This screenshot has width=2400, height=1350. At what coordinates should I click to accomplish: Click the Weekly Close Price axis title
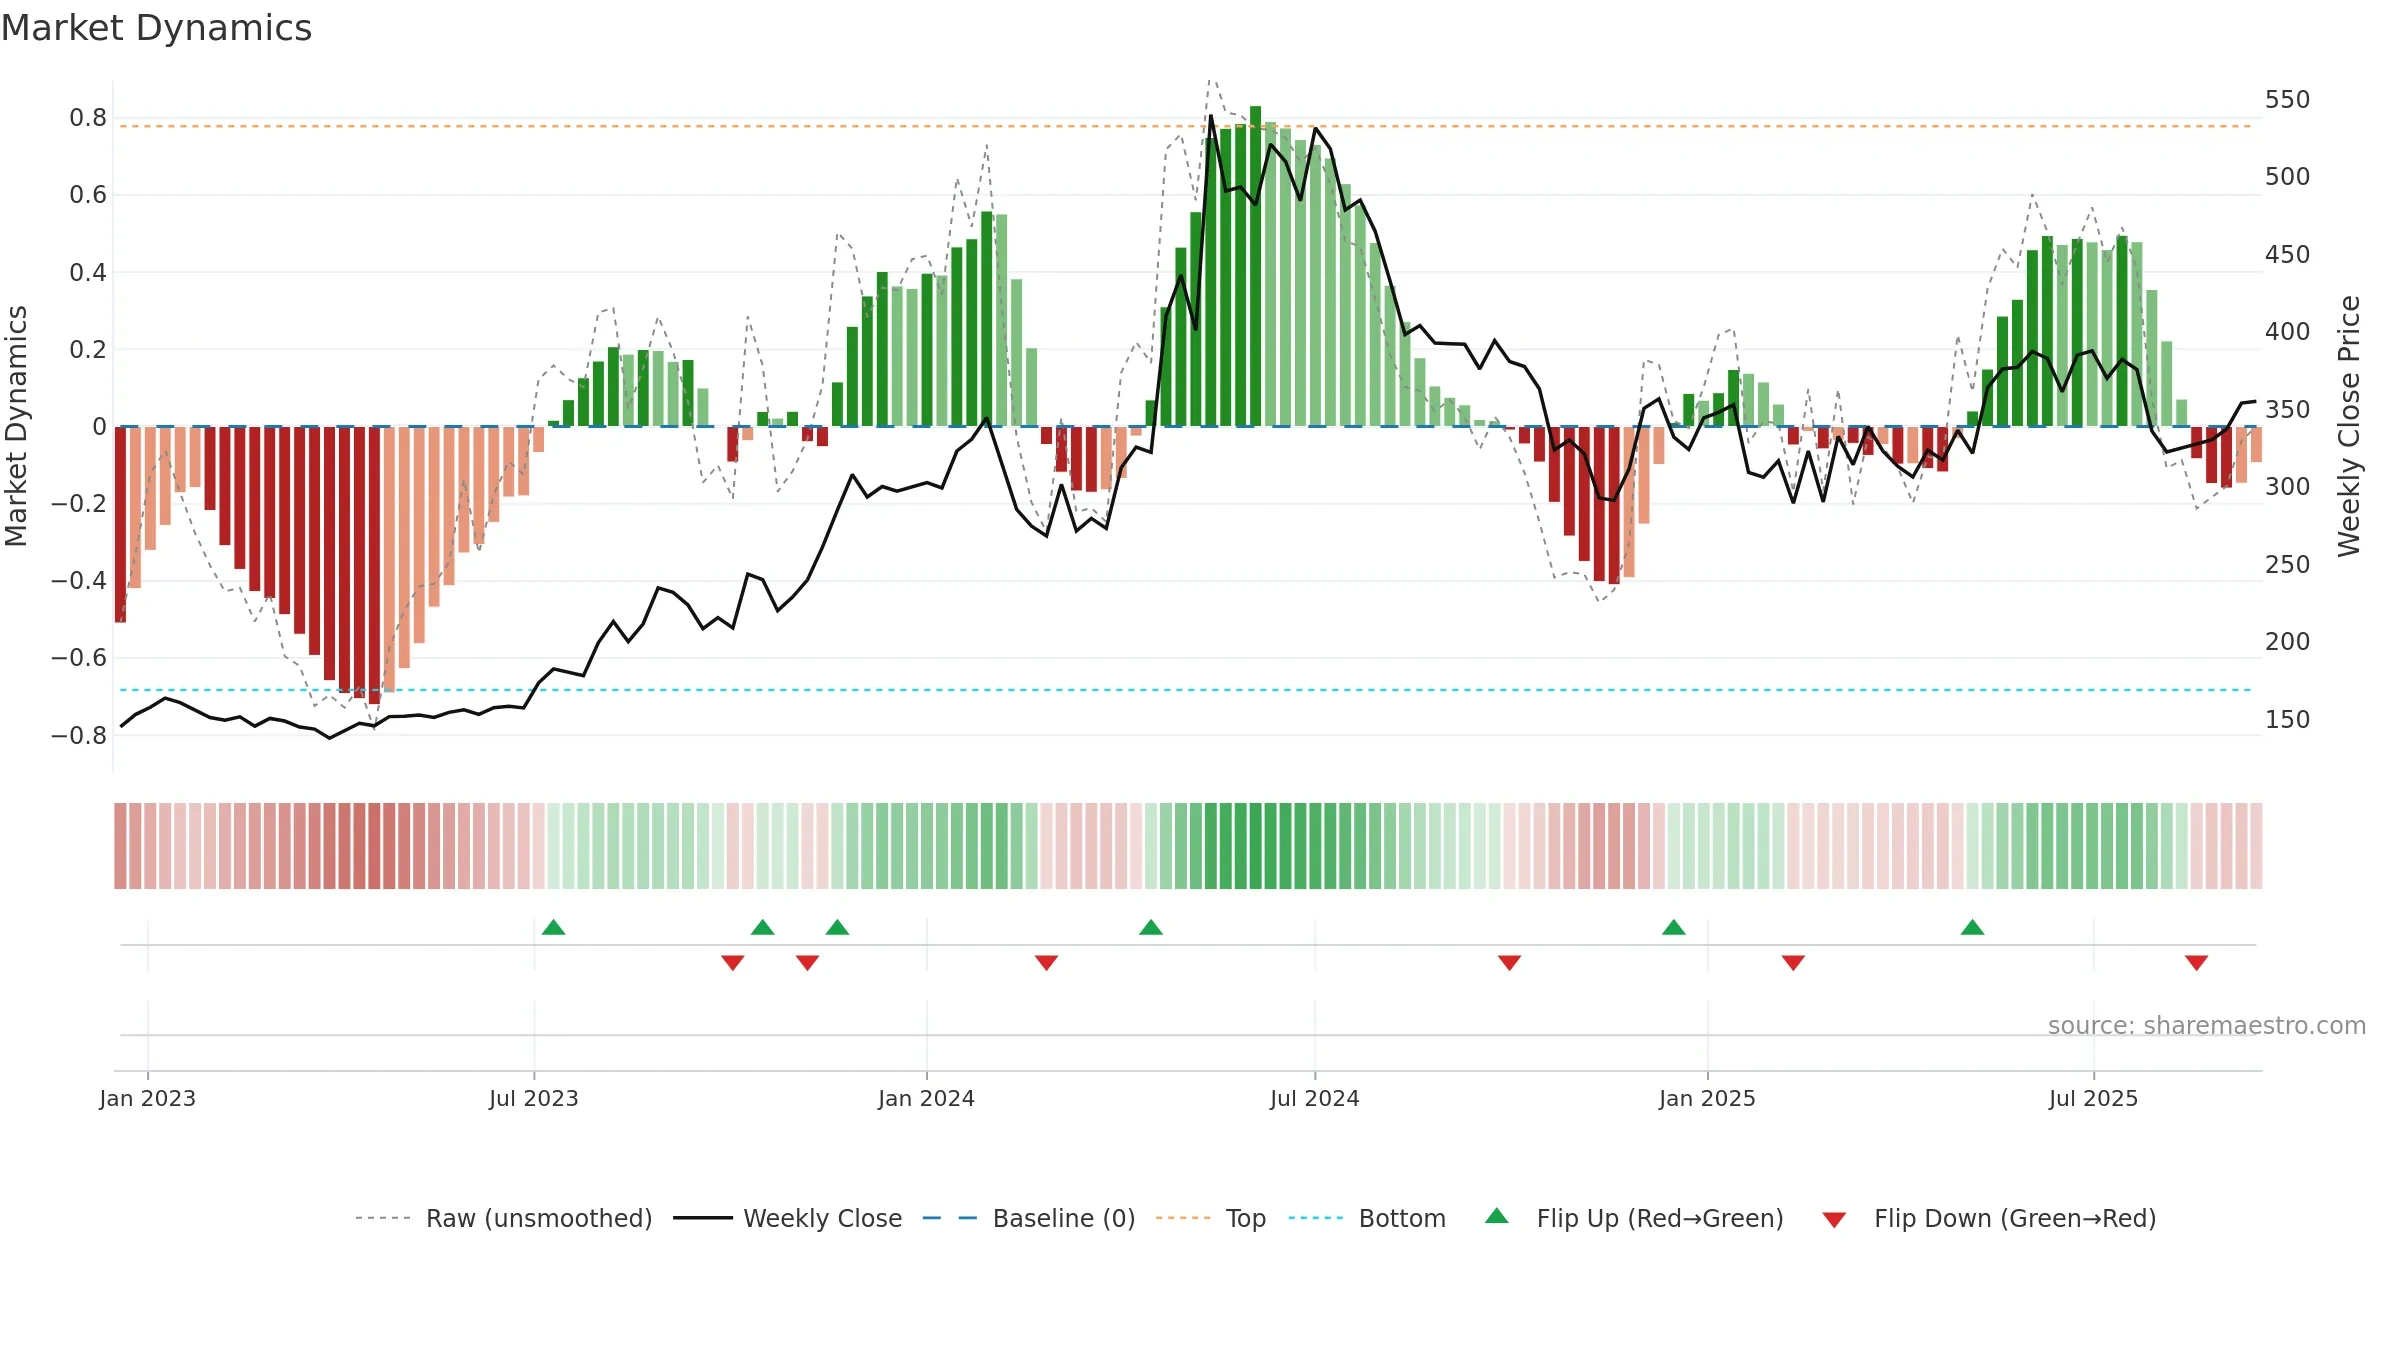click(x=2349, y=426)
